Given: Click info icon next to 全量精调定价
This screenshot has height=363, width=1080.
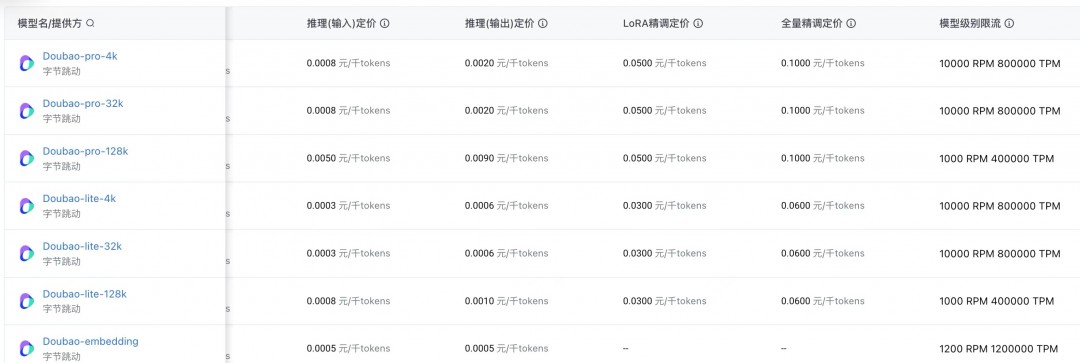Looking at the screenshot, I should 851,23.
